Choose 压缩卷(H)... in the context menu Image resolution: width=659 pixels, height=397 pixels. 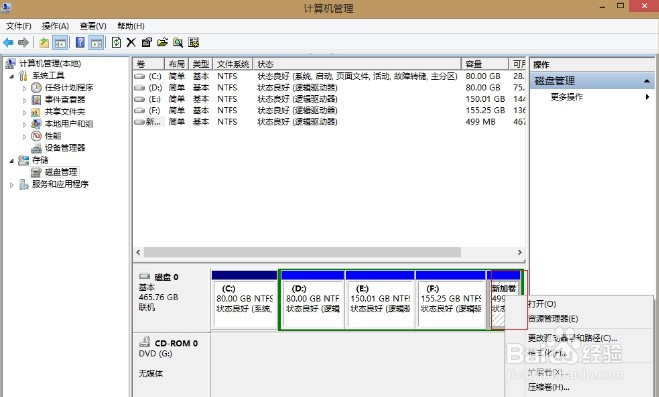click(548, 387)
